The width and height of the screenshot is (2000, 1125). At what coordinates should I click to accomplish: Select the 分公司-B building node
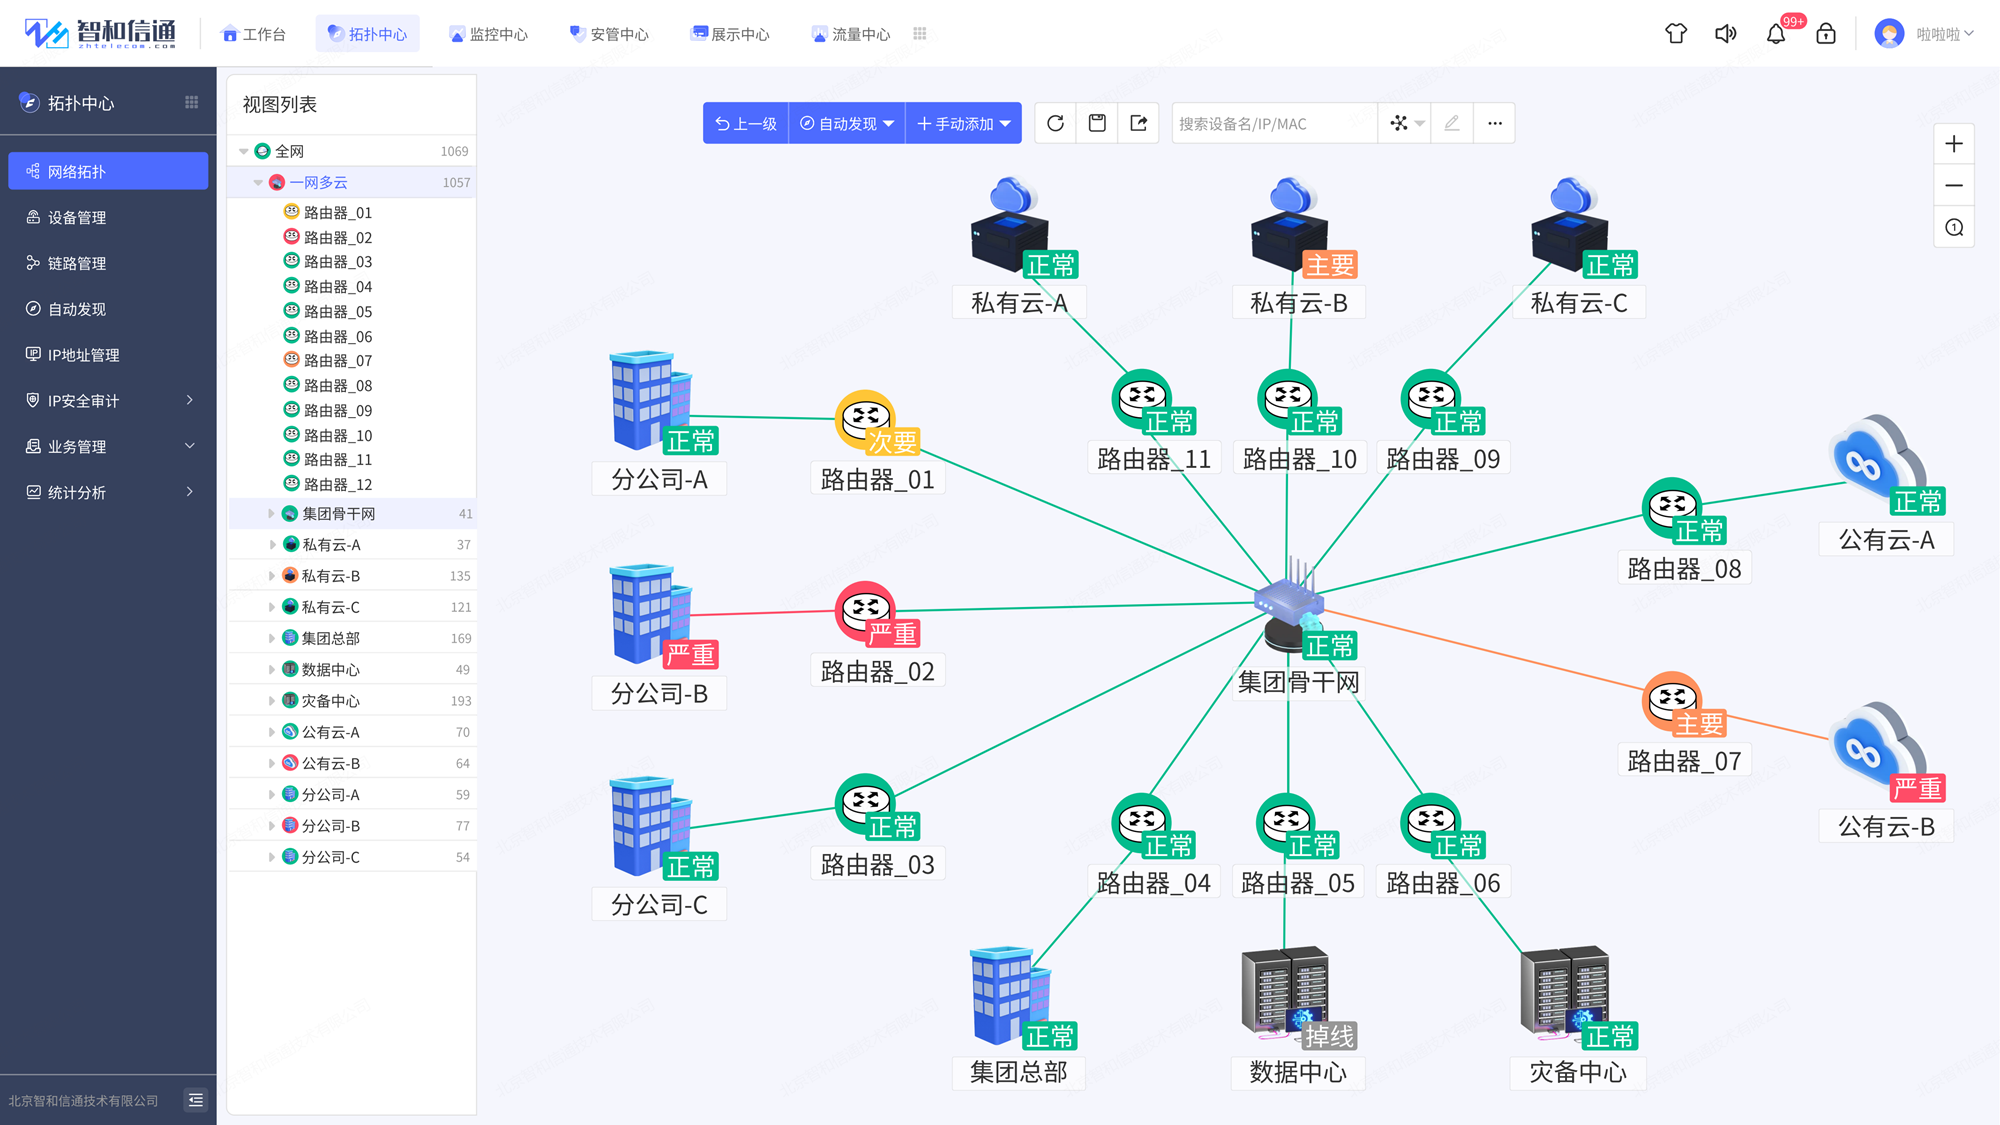(652, 614)
